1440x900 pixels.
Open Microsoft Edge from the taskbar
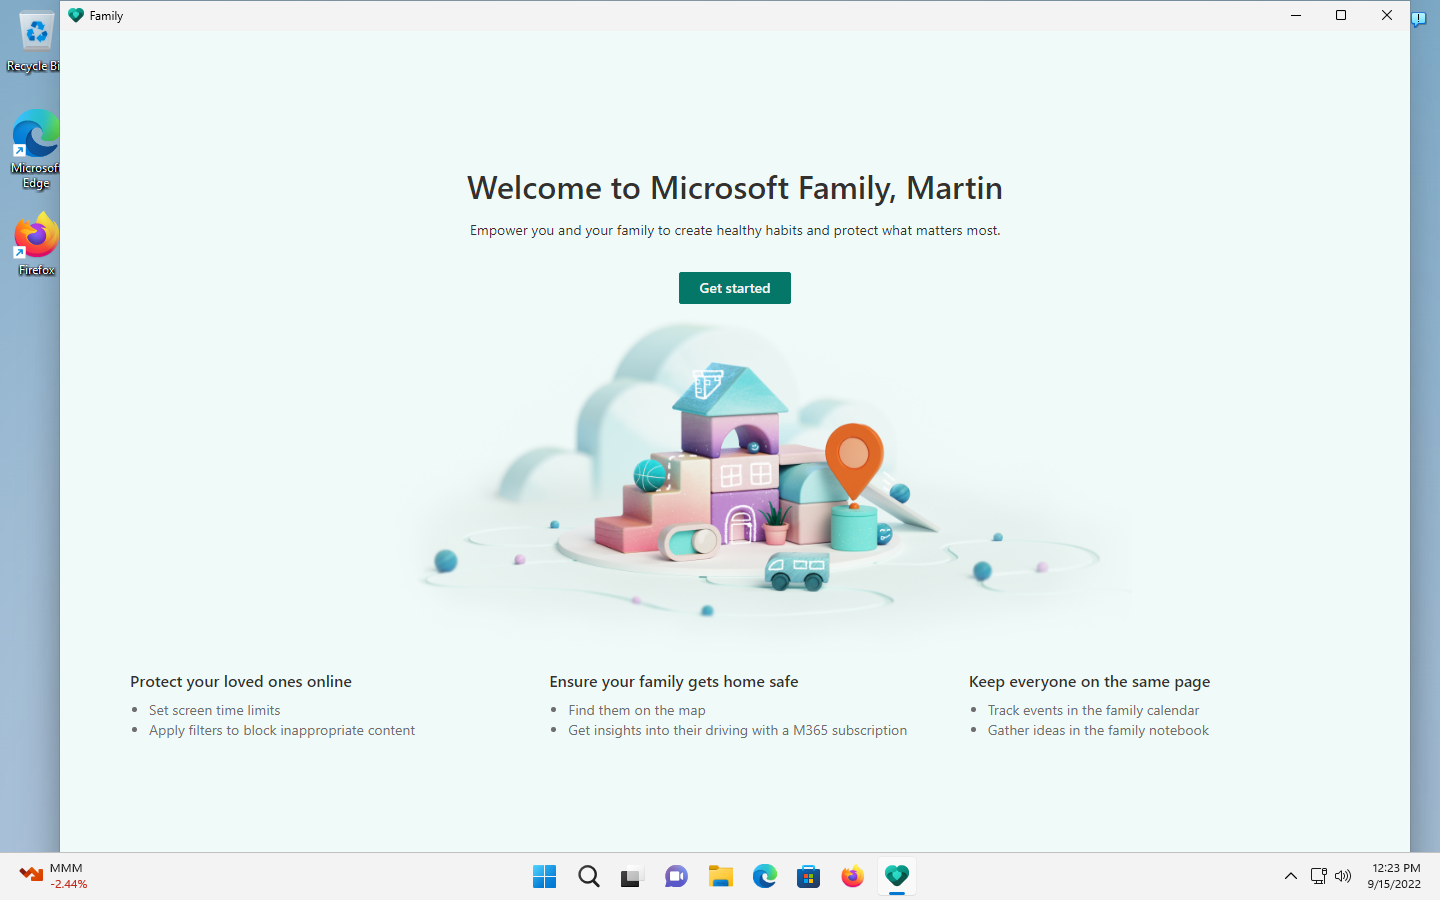point(764,877)
